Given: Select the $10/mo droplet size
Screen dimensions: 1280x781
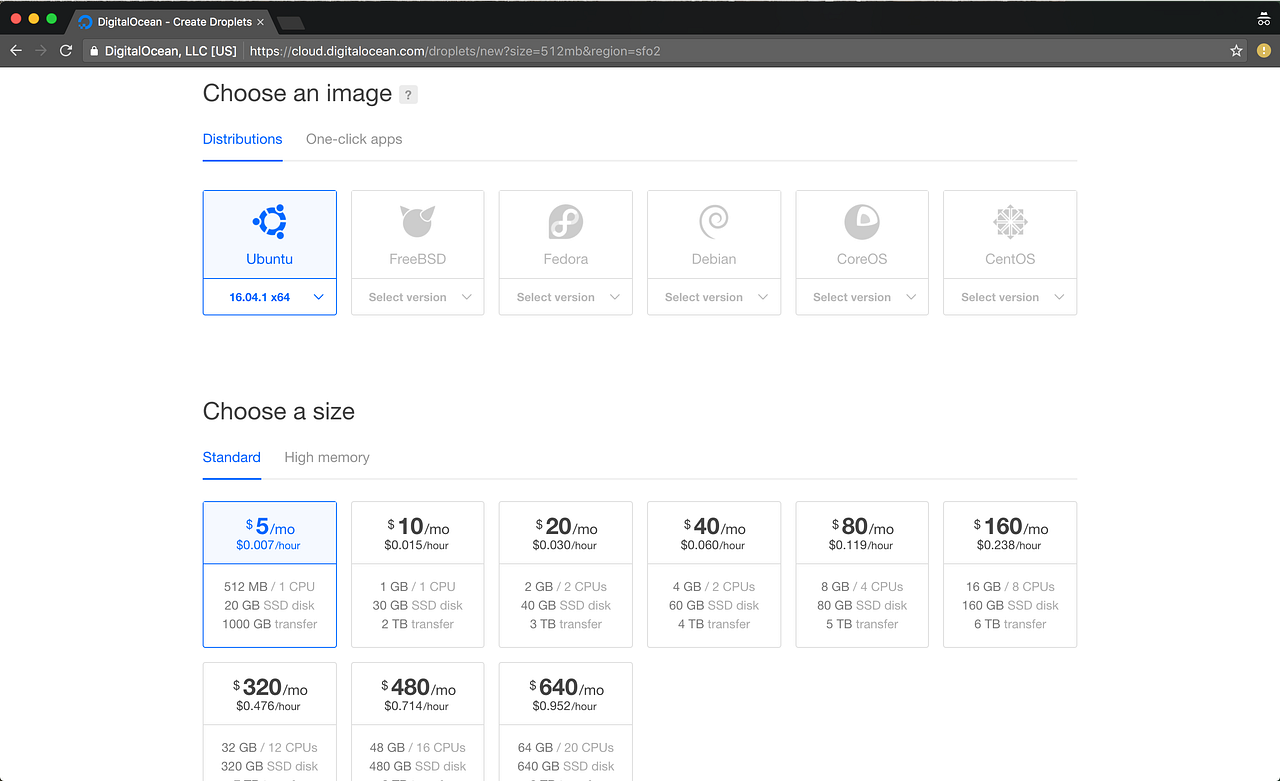Looking at the screenshot, I should click(x=417, y=574).
